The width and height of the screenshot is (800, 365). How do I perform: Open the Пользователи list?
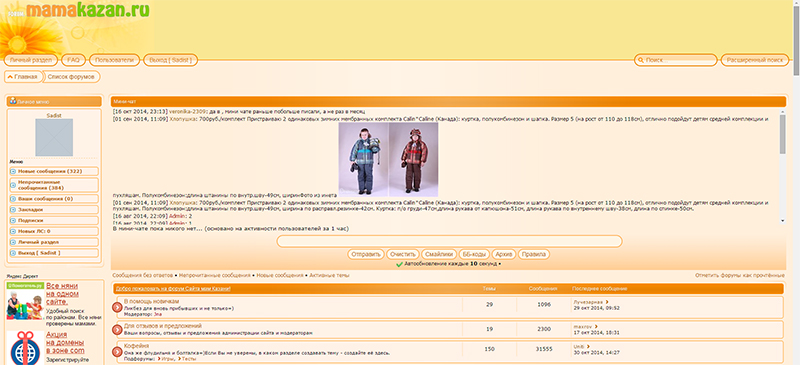[x=114, y=60]
